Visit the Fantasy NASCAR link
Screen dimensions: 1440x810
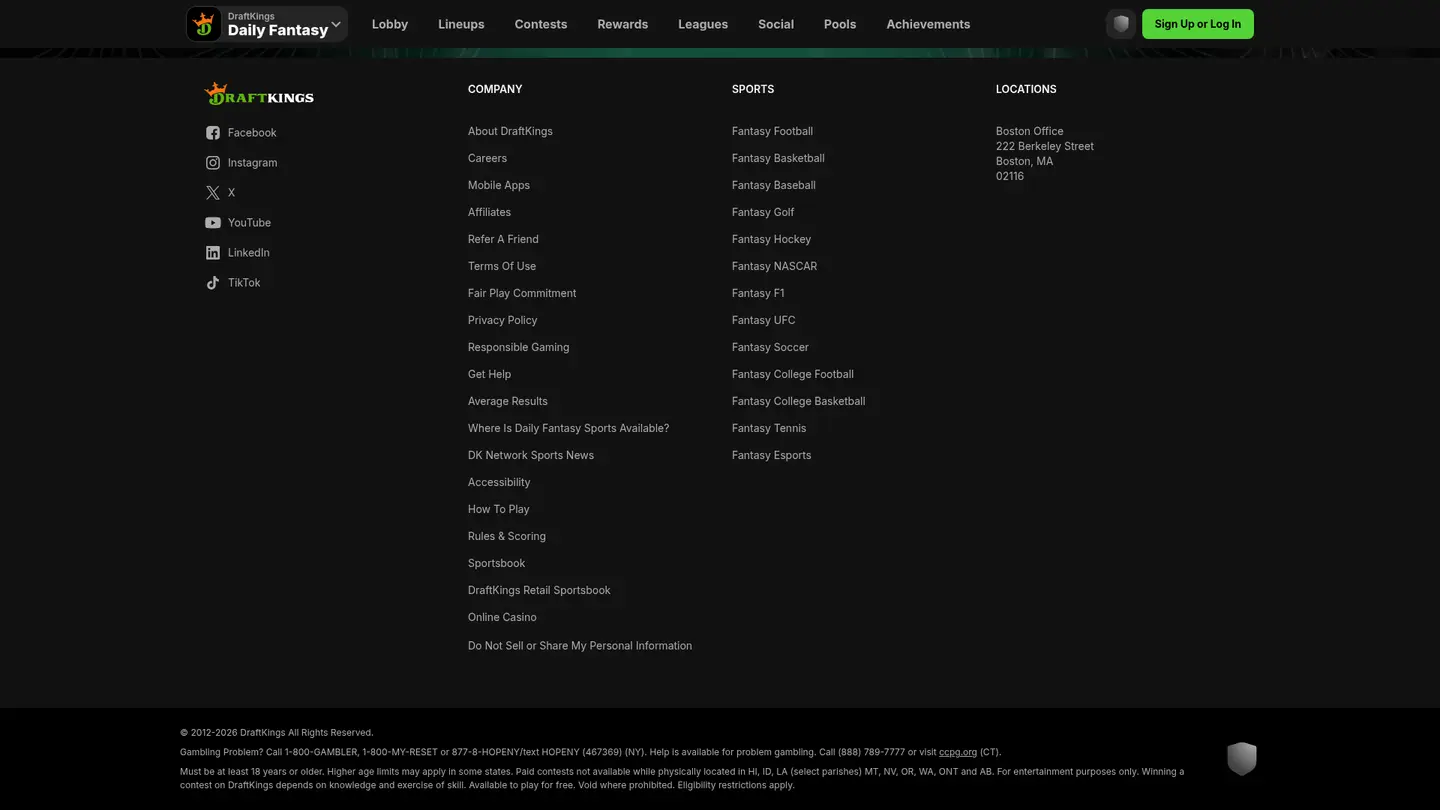(x=774, y=266)
